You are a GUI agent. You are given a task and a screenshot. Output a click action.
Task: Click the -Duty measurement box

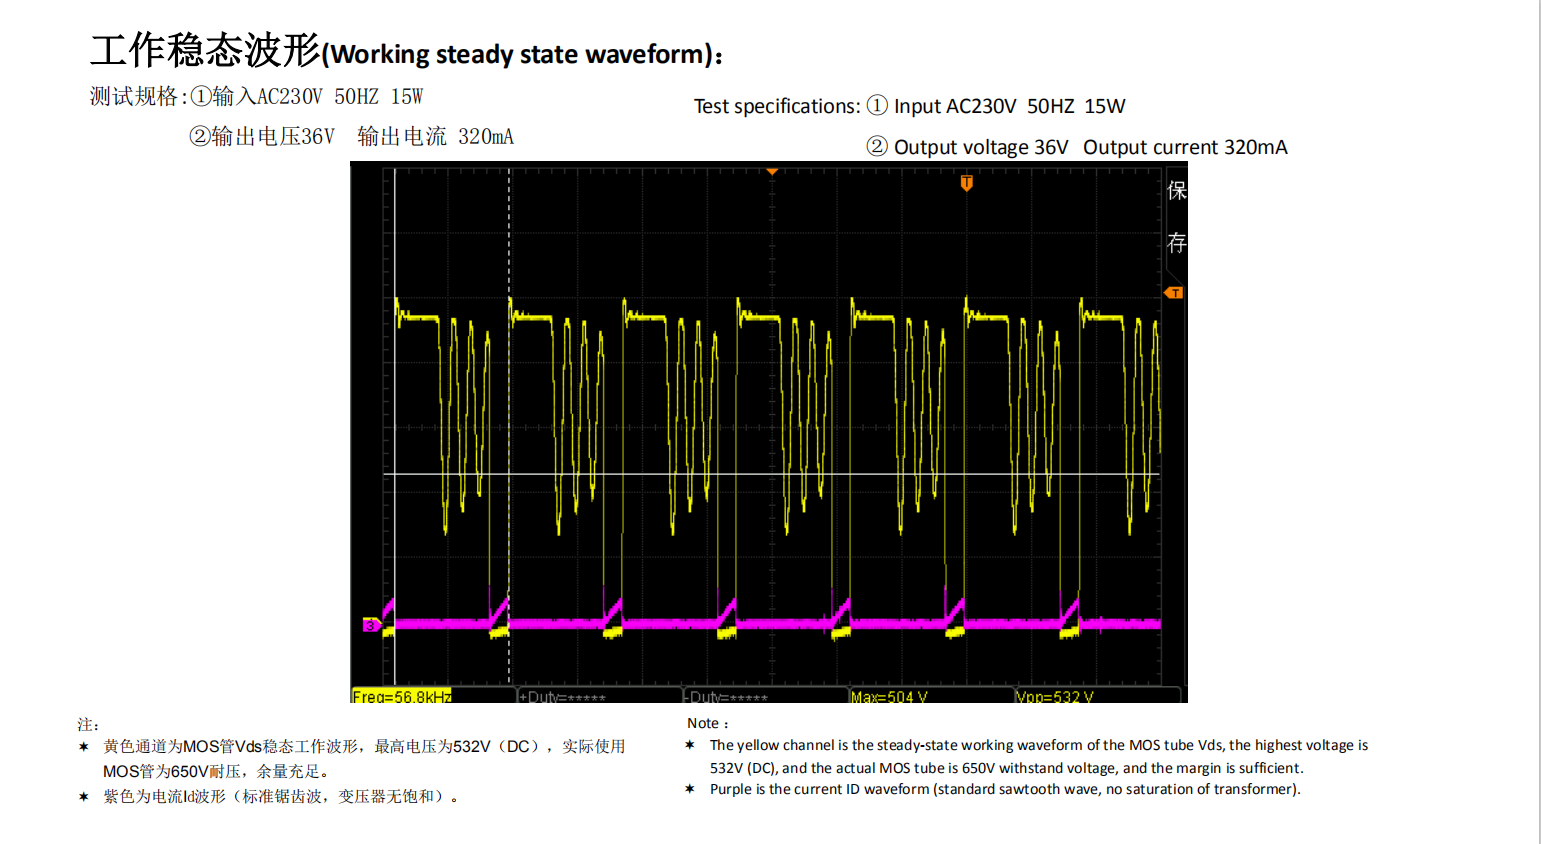728,696
